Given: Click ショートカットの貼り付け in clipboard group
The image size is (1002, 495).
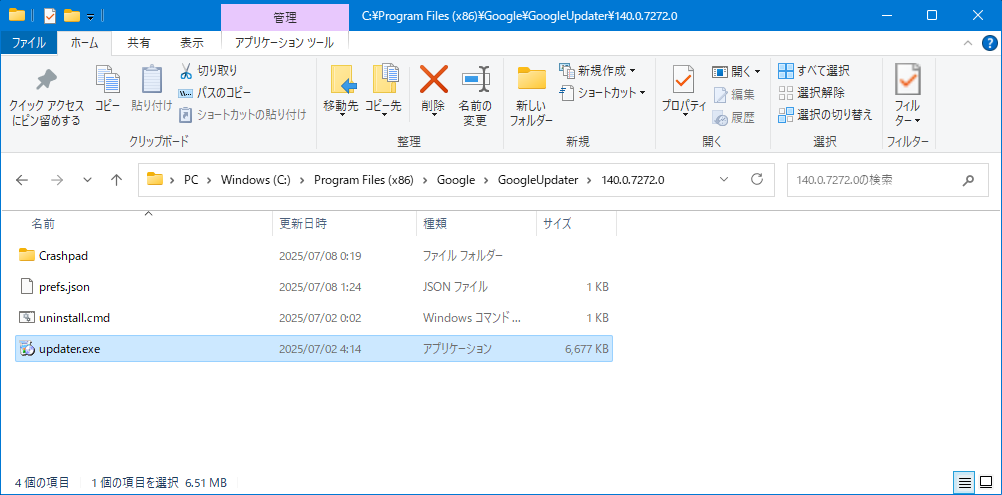Looking at the screenshot, I should [x=242, y=115].
